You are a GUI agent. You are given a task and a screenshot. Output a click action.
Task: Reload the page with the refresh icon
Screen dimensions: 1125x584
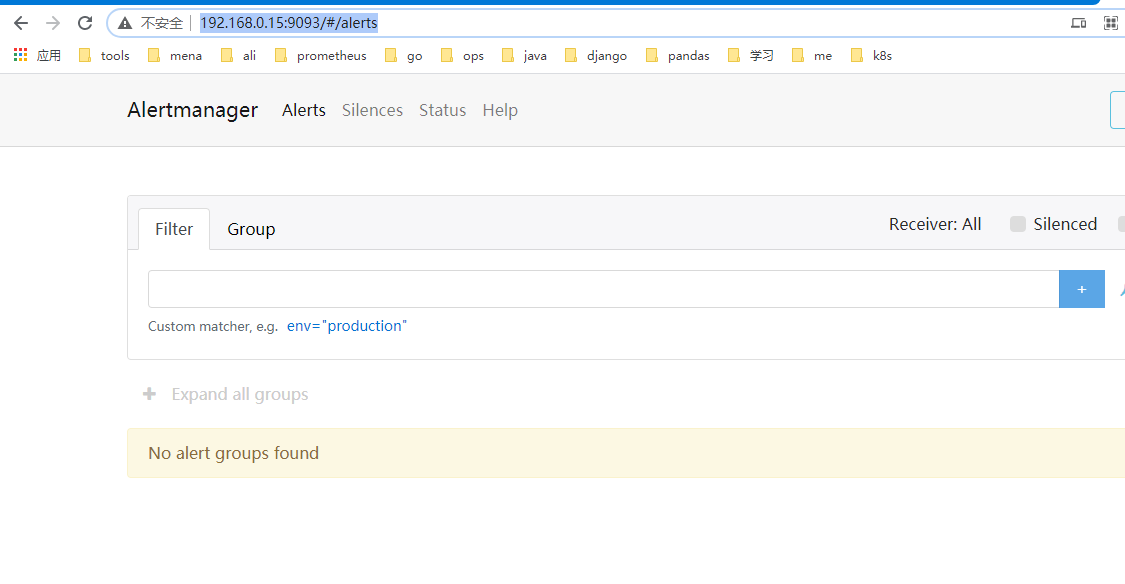point(85,23)
